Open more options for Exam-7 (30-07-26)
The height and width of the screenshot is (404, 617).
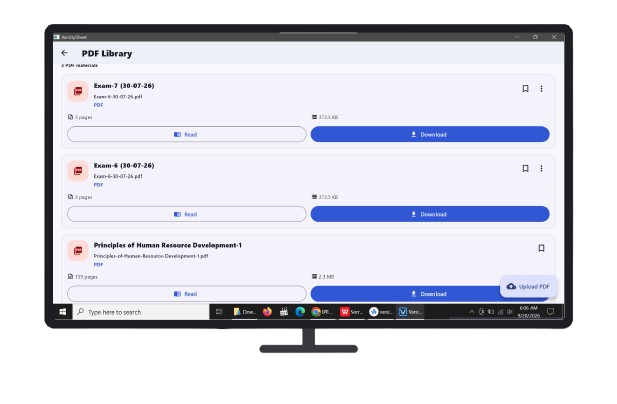[541, 89]
